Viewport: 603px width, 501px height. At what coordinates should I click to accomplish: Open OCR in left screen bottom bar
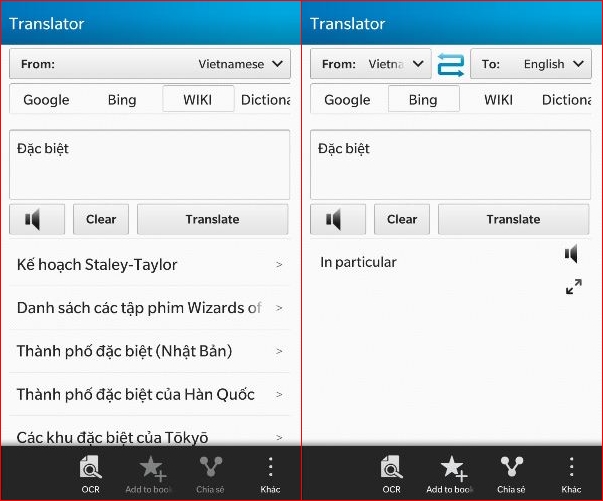click(x=90, y=474)
